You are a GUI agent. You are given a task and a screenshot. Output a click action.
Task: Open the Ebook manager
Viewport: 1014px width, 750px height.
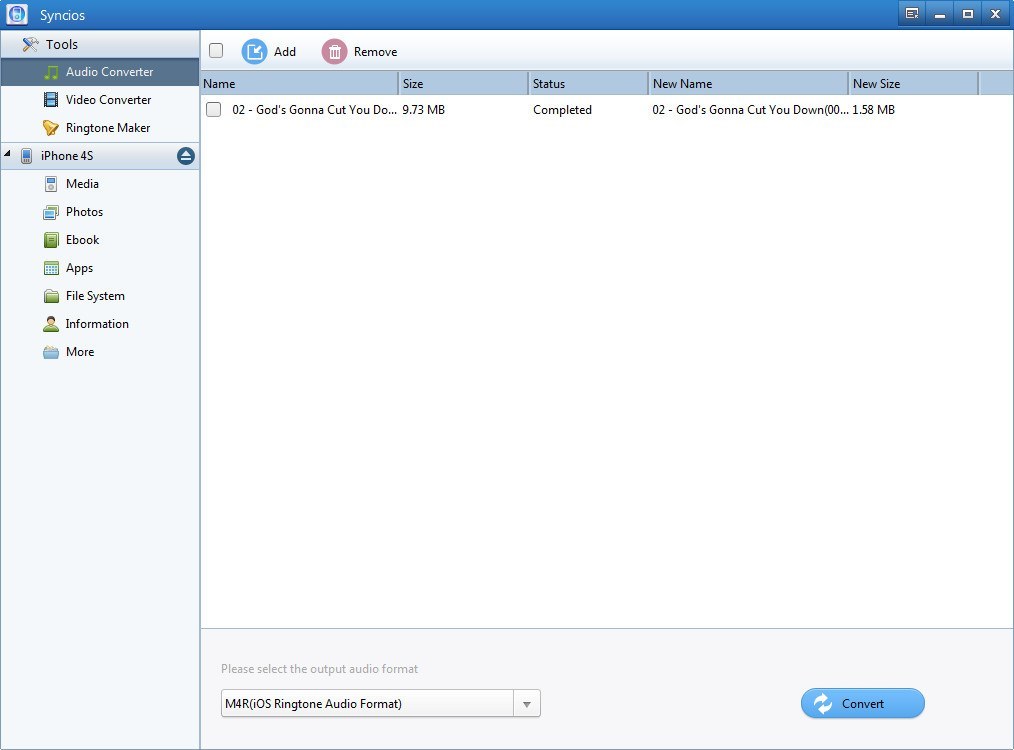point(84,239)
